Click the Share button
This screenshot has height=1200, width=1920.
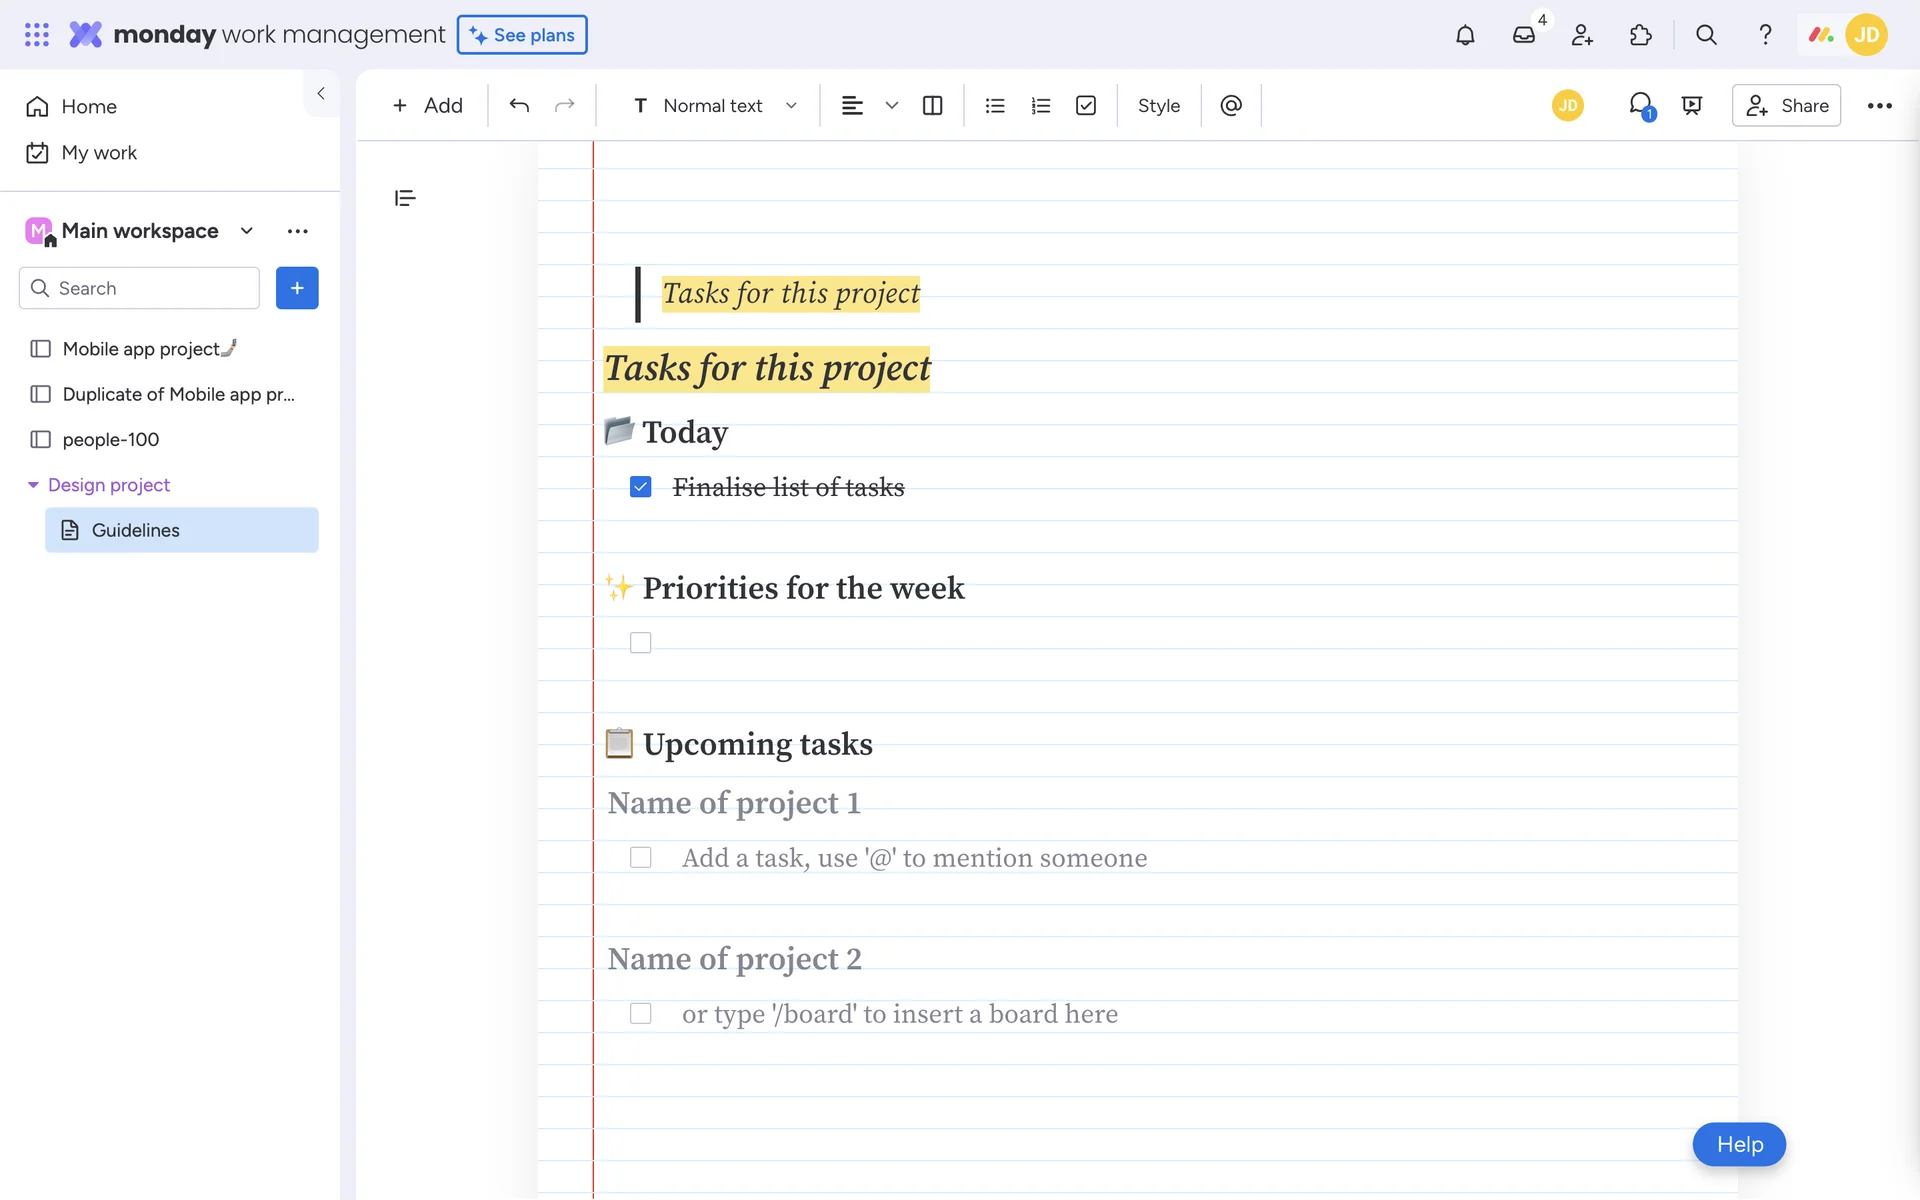coord(1786,106)
